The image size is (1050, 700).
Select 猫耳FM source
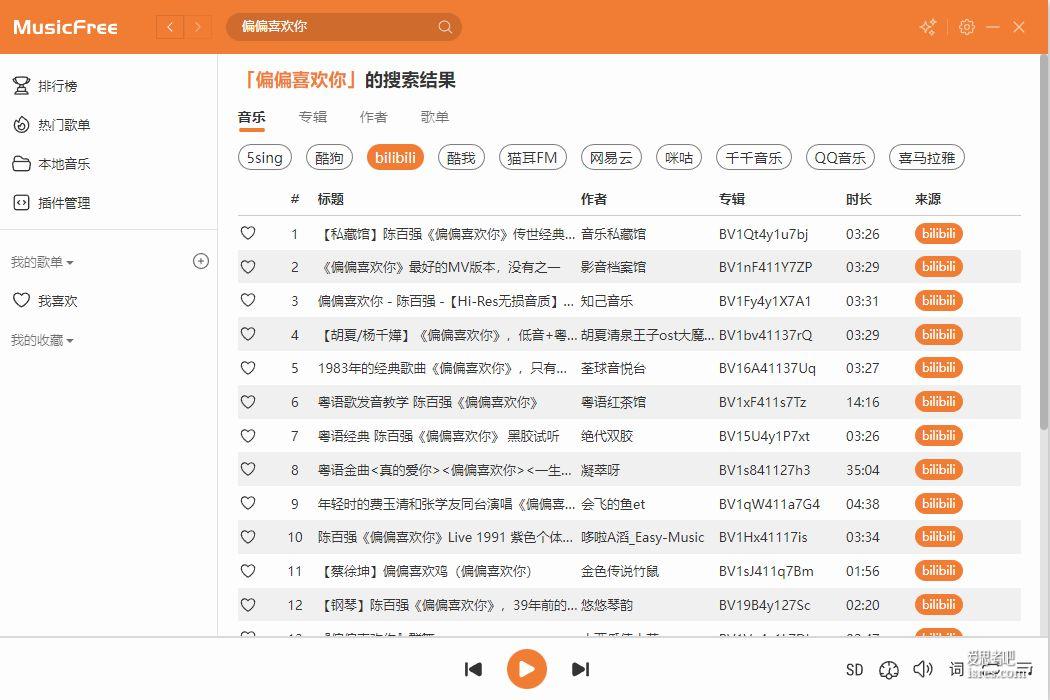[x=532, y=157]
